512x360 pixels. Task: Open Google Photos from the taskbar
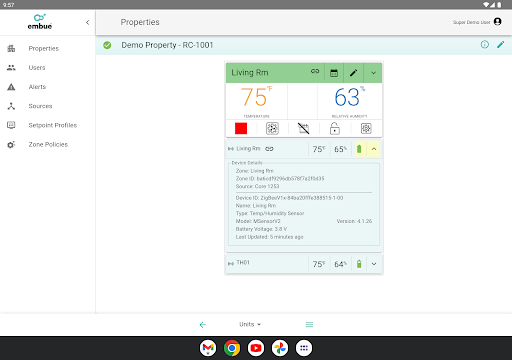[280, 348]
